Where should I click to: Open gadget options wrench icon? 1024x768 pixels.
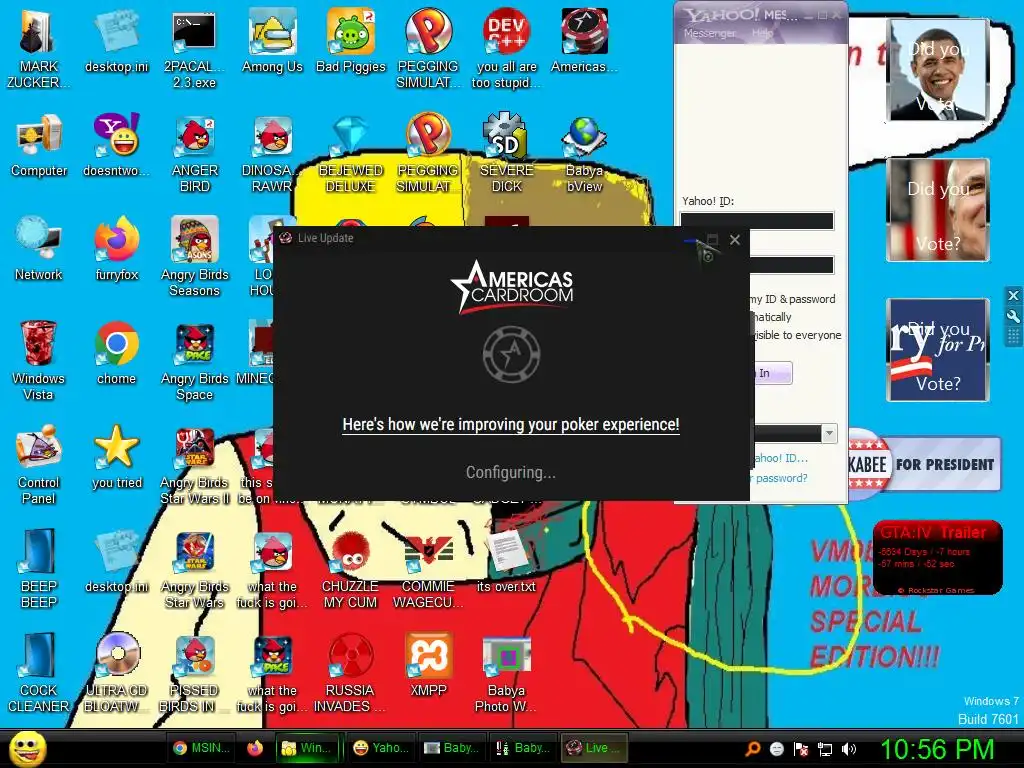pyautogui.click(x=1013, y=316)
